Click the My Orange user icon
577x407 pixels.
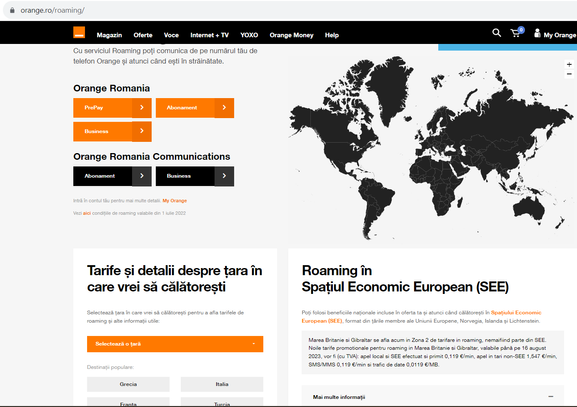(537, 33)
